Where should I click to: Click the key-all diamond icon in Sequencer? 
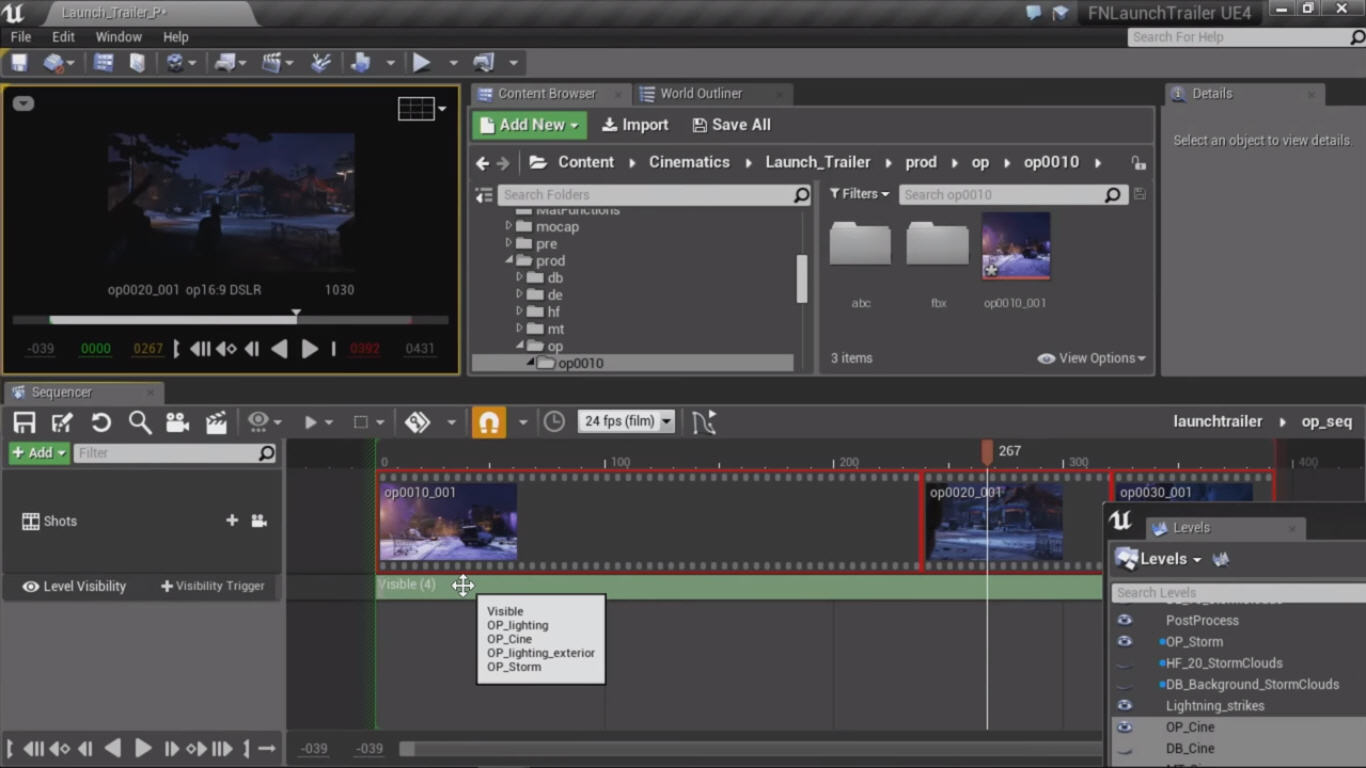coord(418,422)
